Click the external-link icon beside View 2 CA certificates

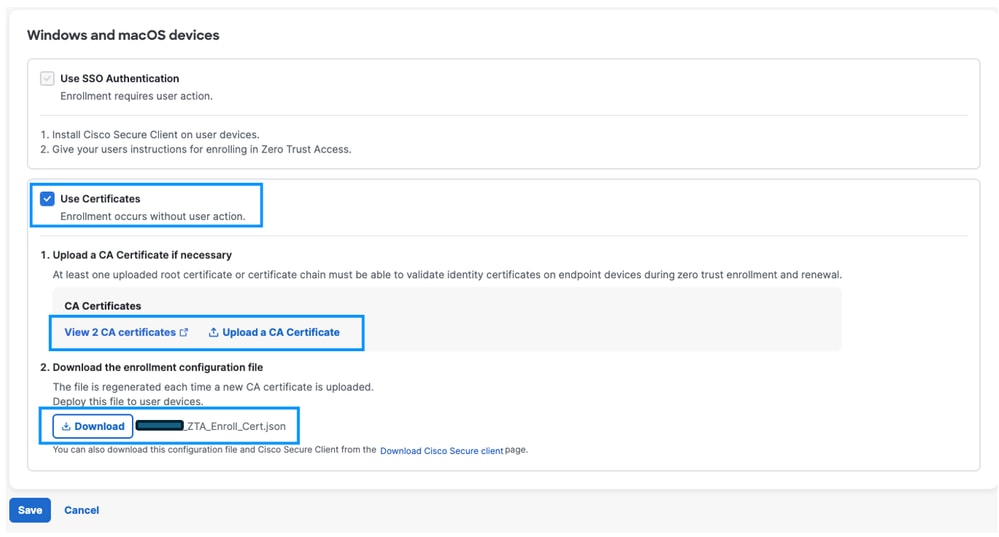(x=184, y=333)
